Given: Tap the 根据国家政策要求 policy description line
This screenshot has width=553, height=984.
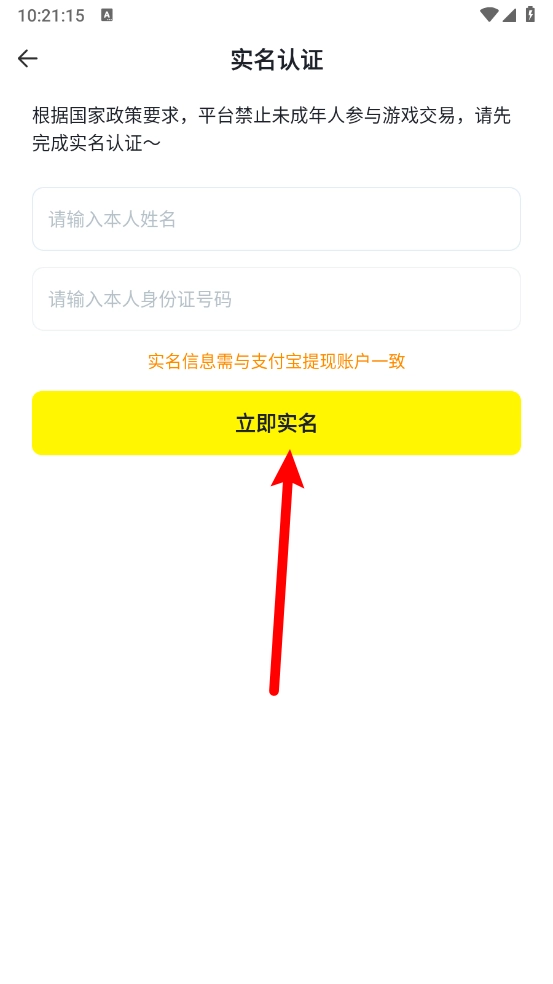Looking at the screenshot, I should coord(271,115).
